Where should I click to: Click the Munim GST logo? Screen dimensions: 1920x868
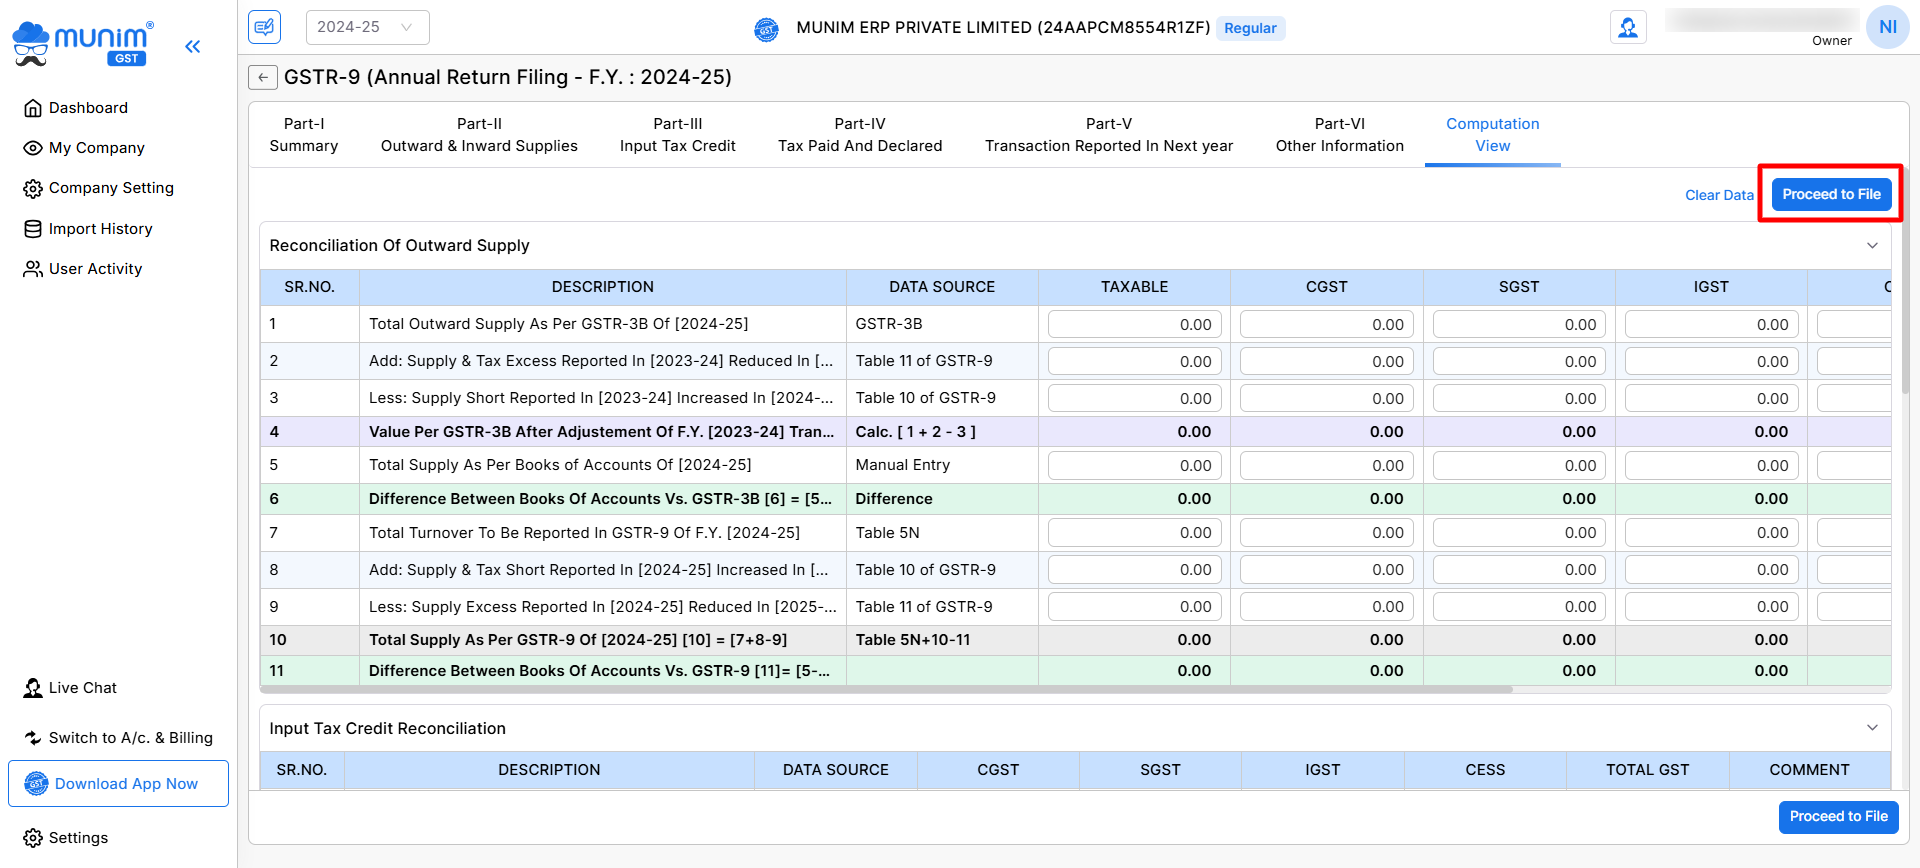[82, 45]
